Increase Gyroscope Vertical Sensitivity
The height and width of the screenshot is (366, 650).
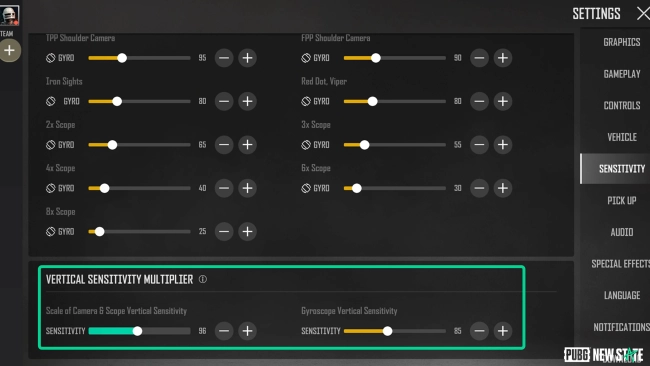503,331
